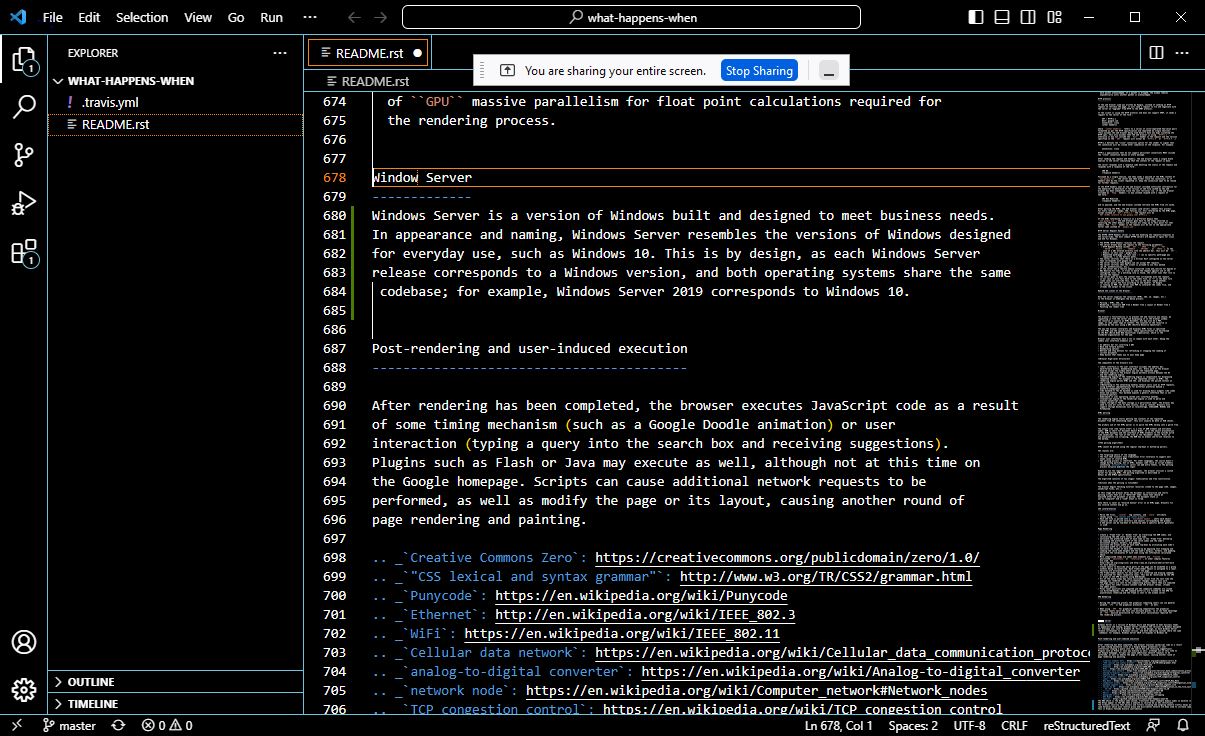This screenshot has width=1205, height=736.
Task: Open editor More Actions ellipsis
Action: pos(1182,52)
